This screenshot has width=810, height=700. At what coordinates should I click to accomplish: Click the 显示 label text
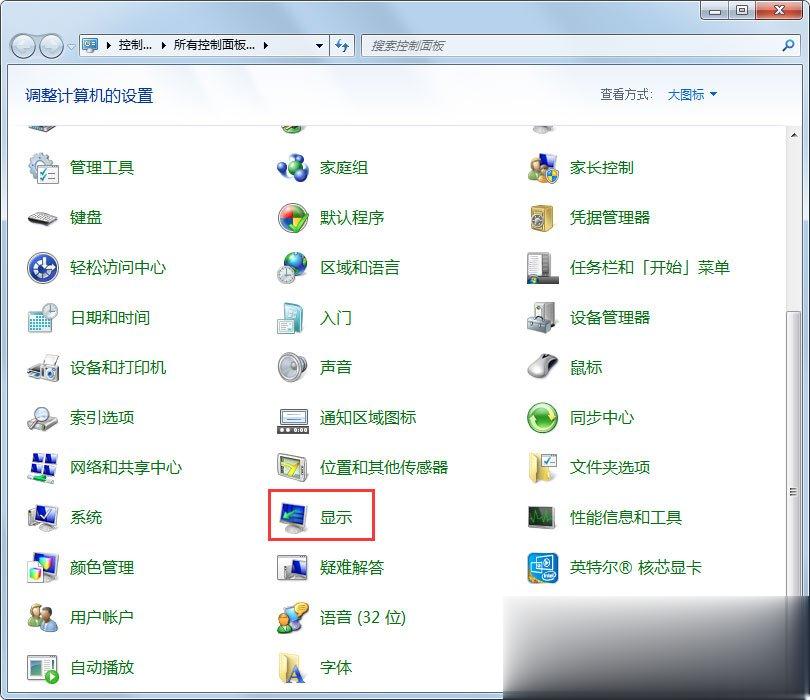coord(336,518)
